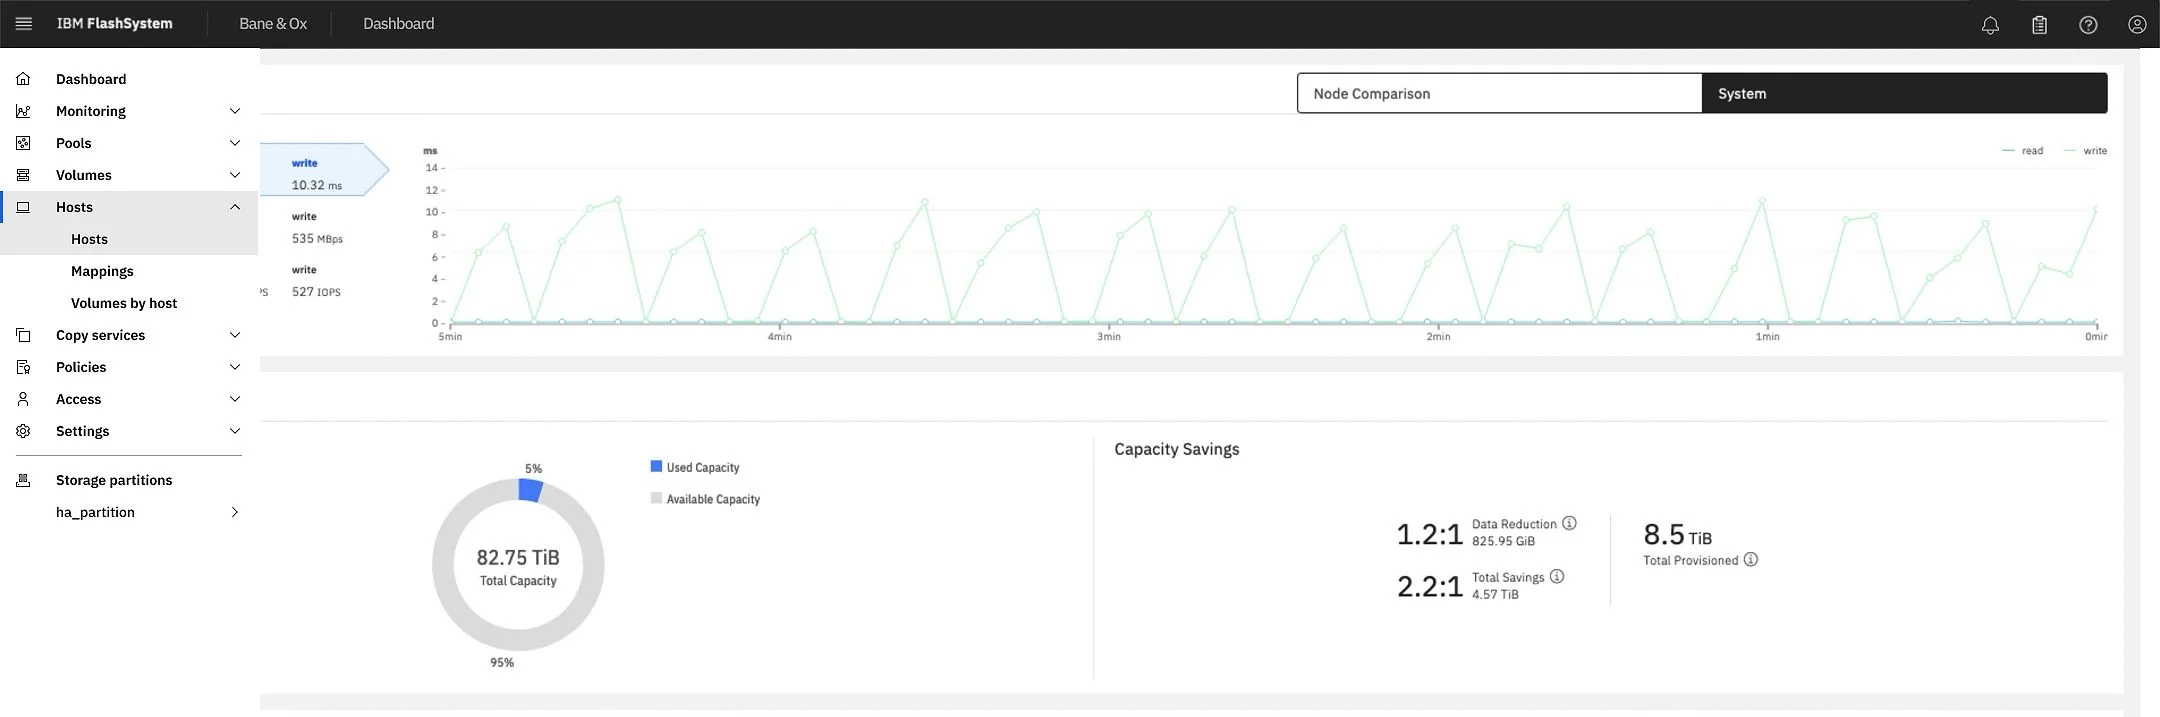The width and height of the screenshot is (2160, 717).
Task: Click the 825.95 GiB value
Action: point(1503,541)
